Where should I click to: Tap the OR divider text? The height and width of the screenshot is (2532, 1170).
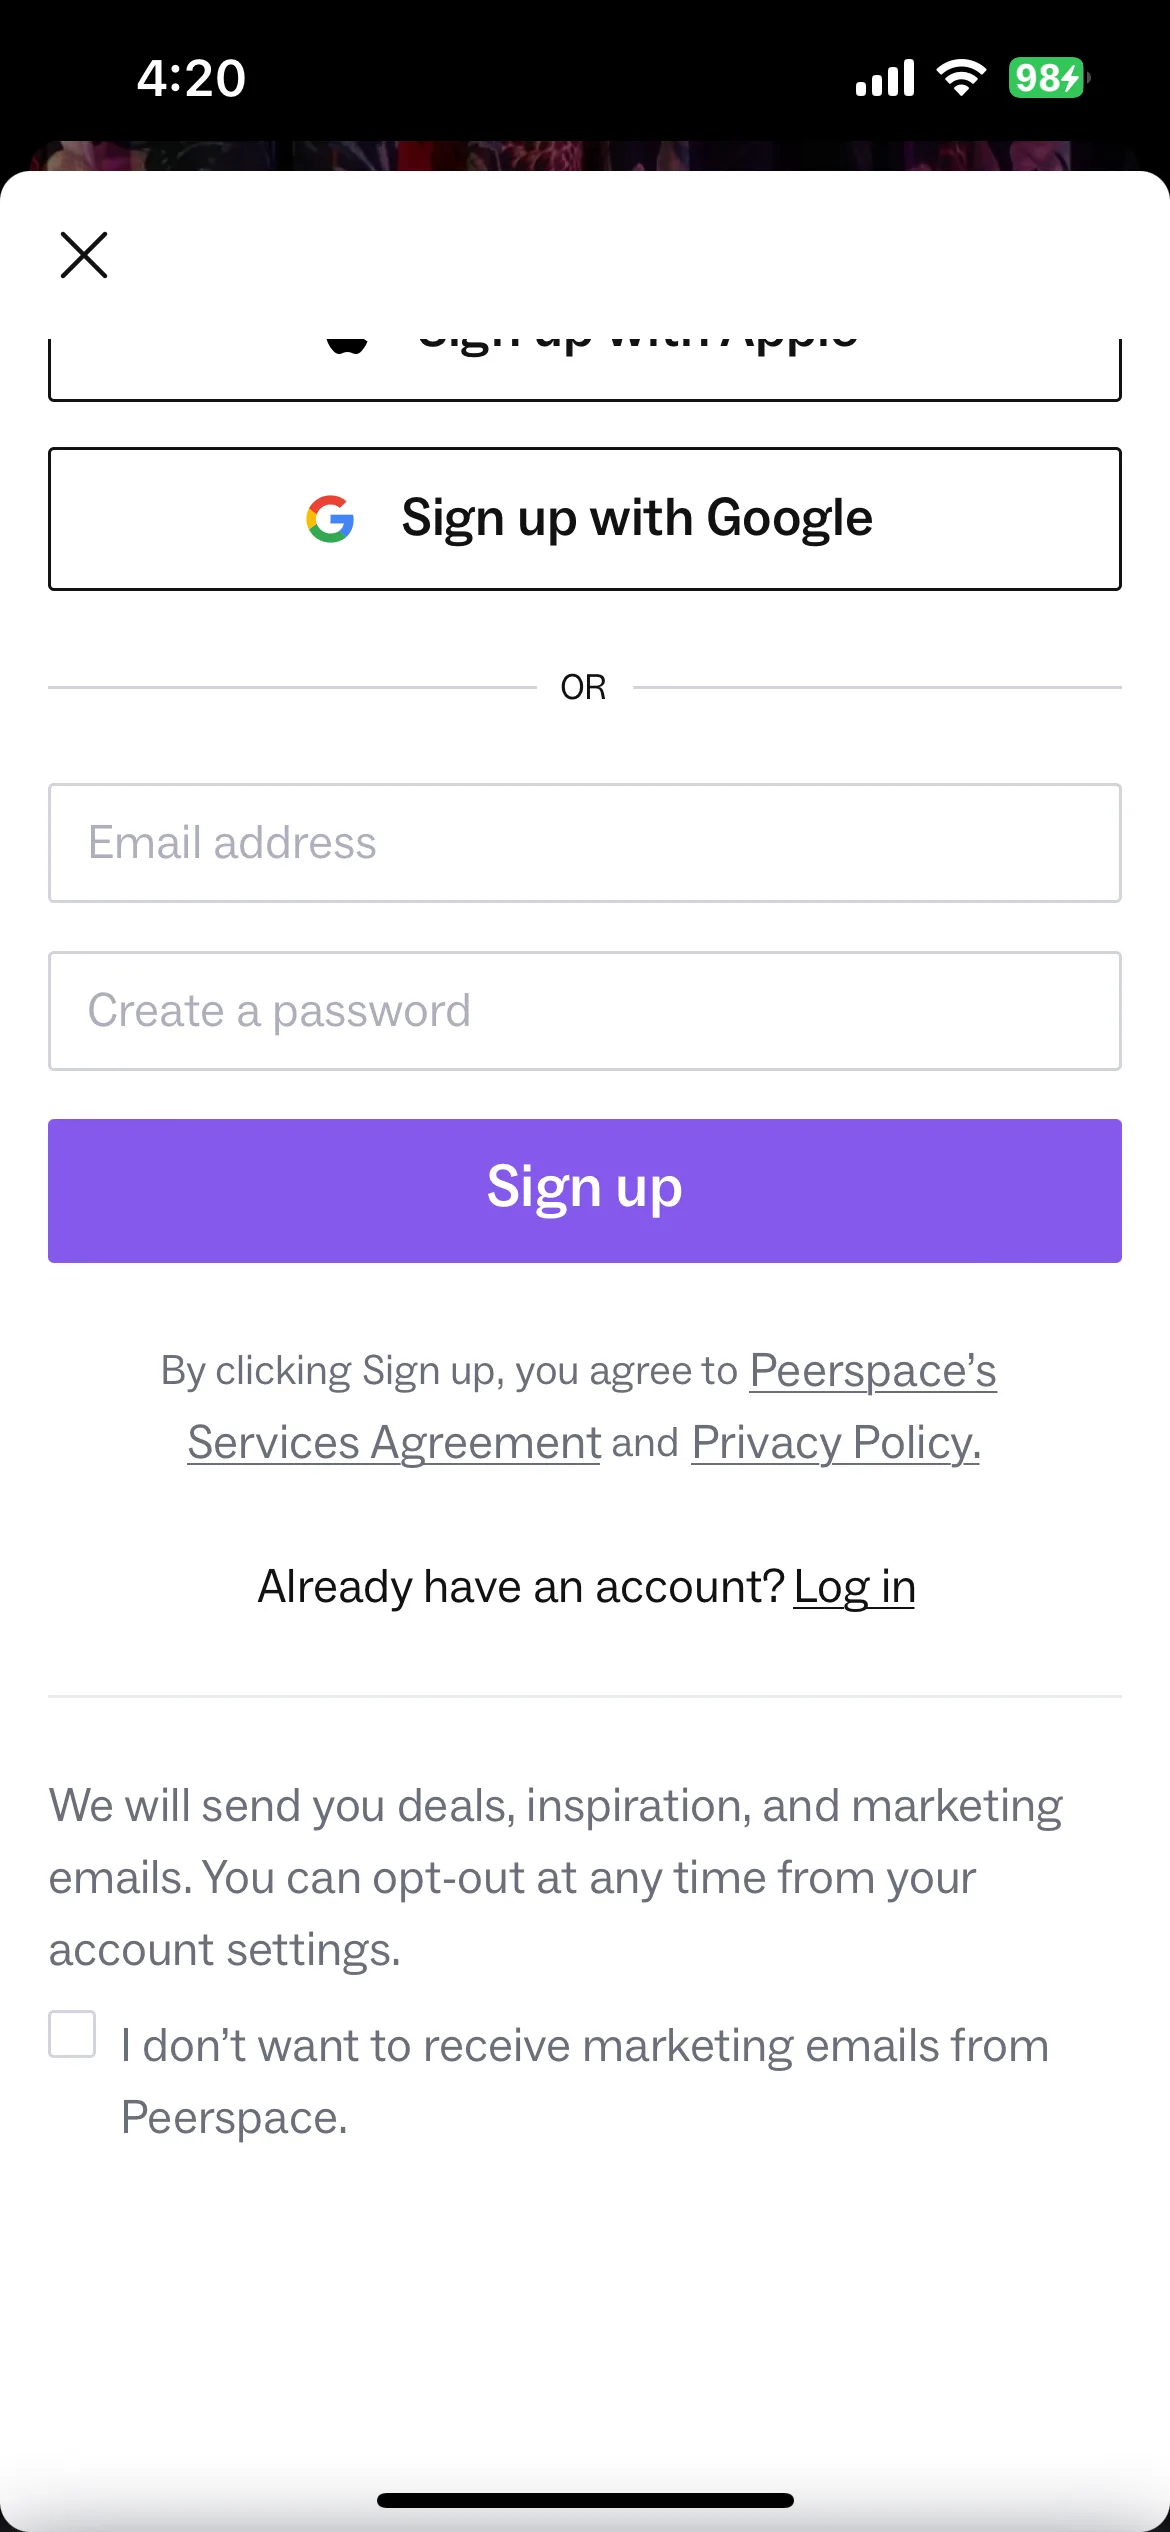[584, 687]
